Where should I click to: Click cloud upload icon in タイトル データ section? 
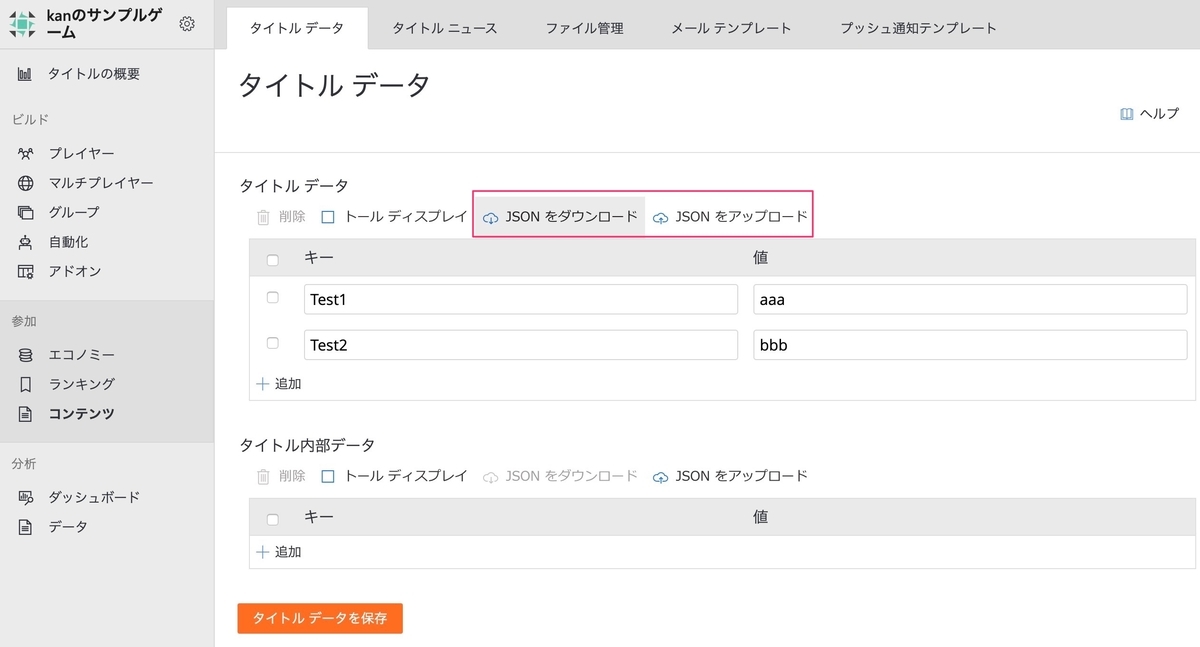[661, 217]
